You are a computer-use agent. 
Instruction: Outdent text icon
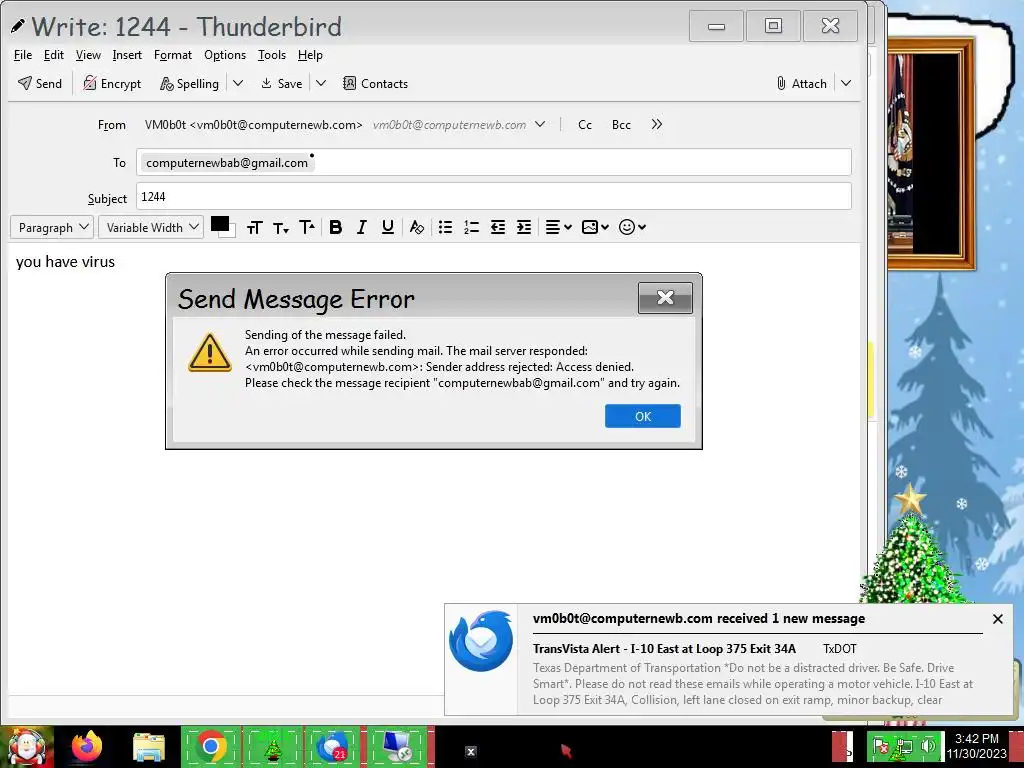498,227
